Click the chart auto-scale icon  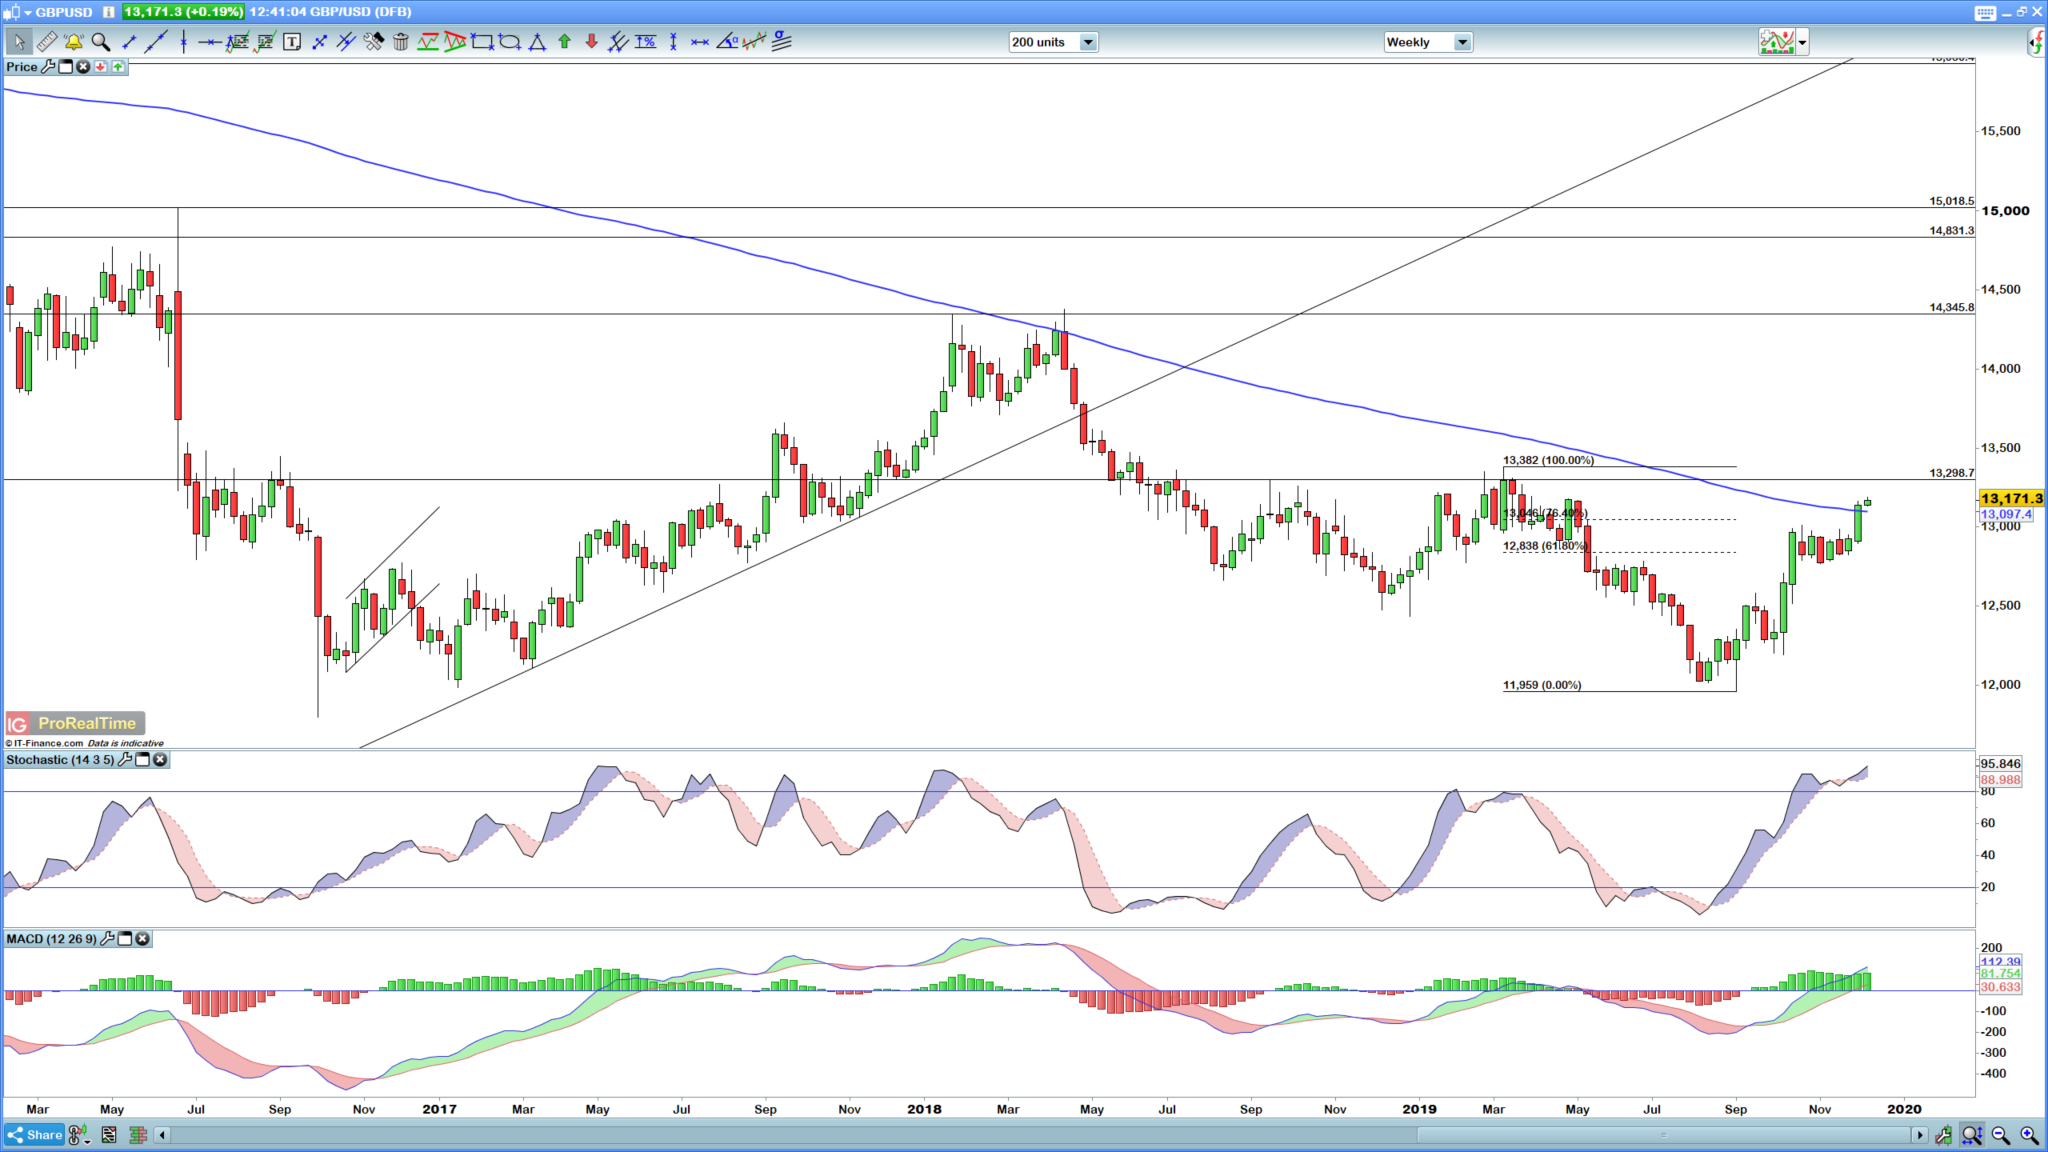(x=1943, y=1135)
